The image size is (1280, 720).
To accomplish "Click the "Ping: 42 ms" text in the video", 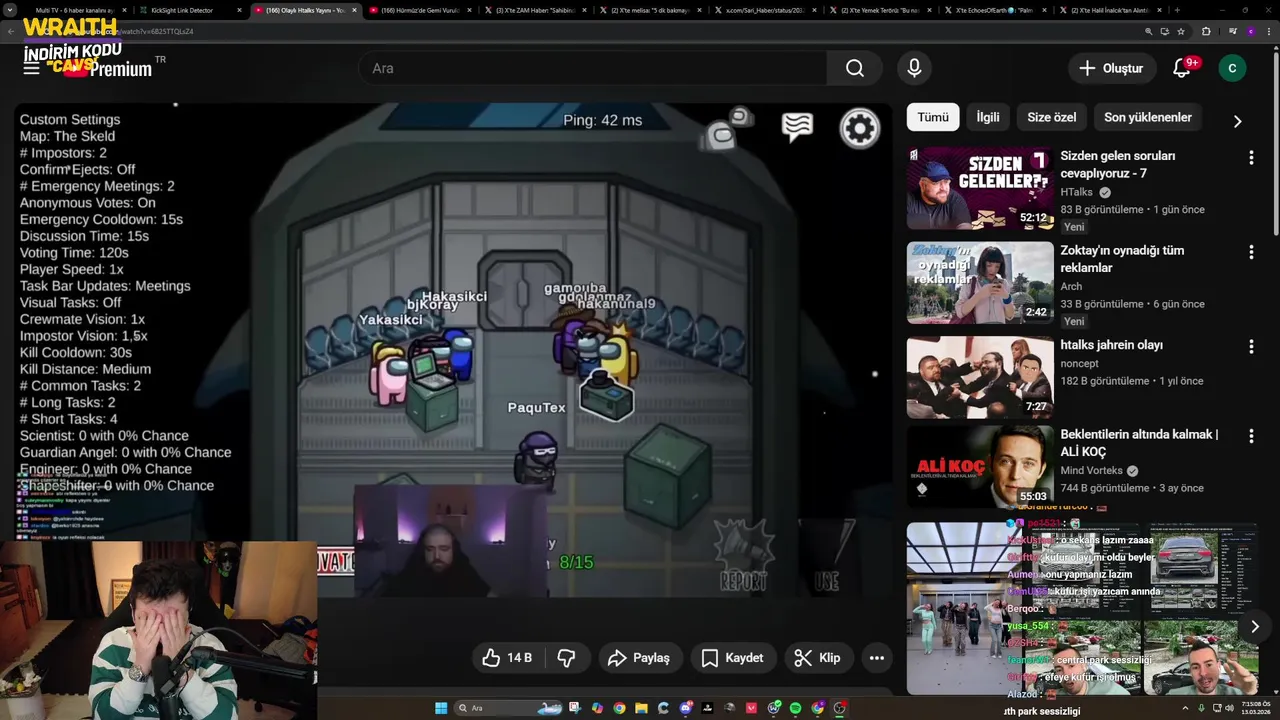I will [x=603, y=120].
